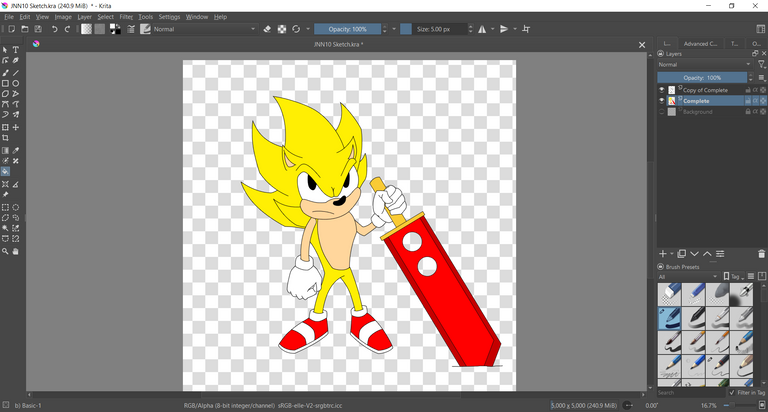This screenshot has width=768, height=412.
Task: Click the brush preset Search field
Action: 691,393
